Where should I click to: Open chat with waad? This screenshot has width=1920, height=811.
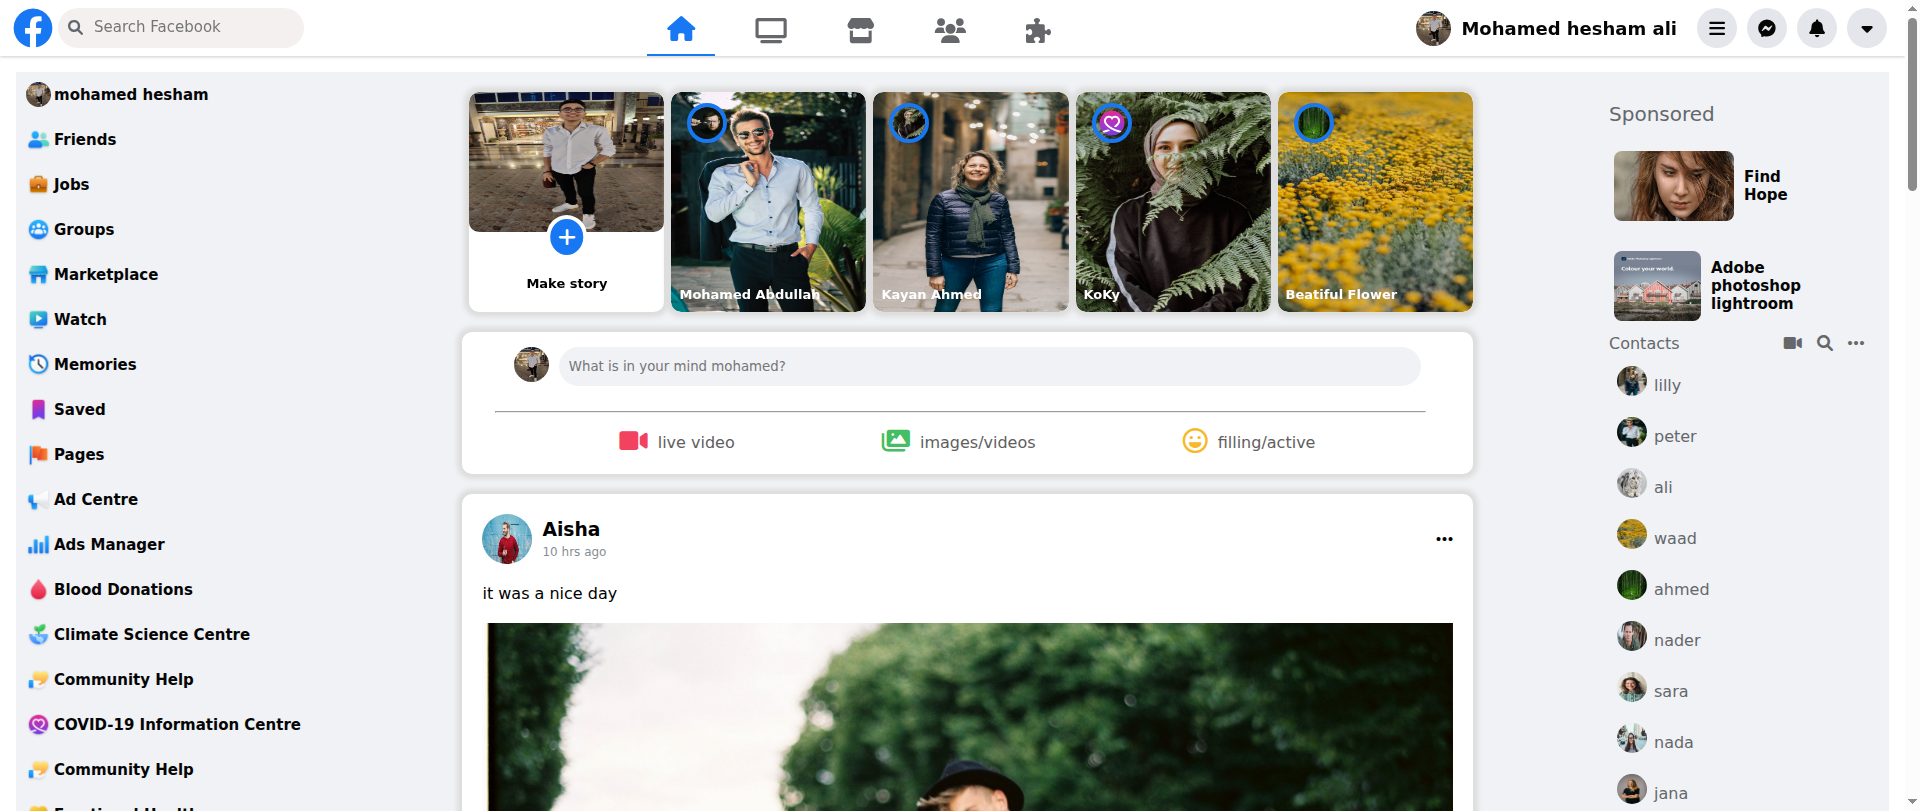(1657, 537)
